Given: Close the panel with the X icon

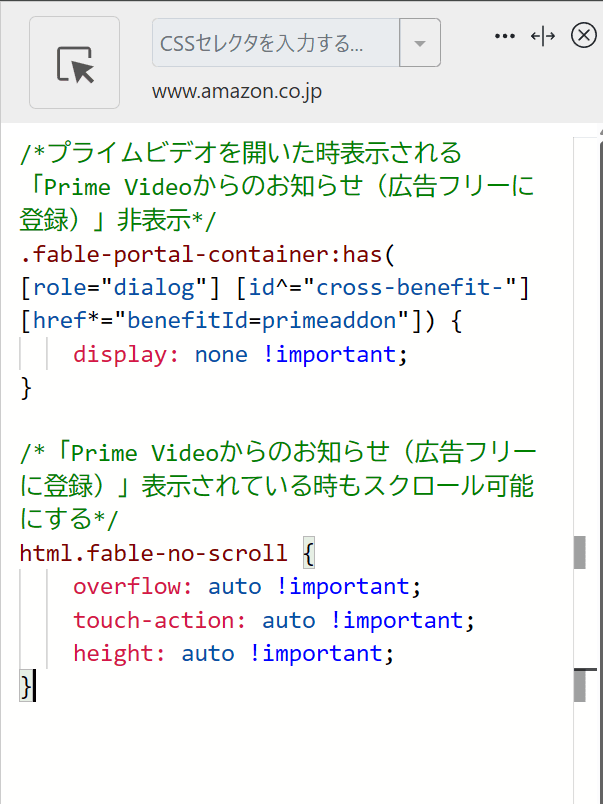Looking at the screenshot, I should pos(584,36).
